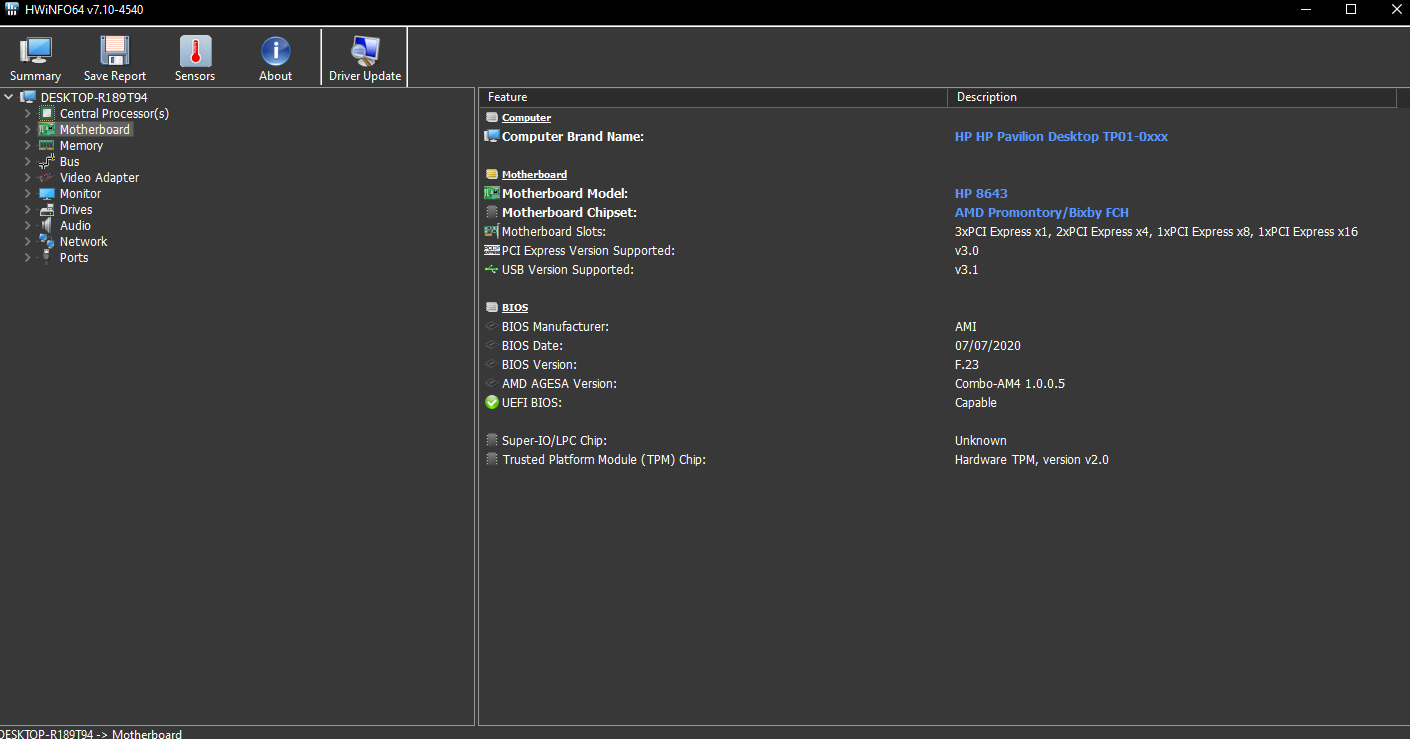Launch the Driver Update tool
The width and height of the screenshot is (1410, 739).
tap(365, 58)
